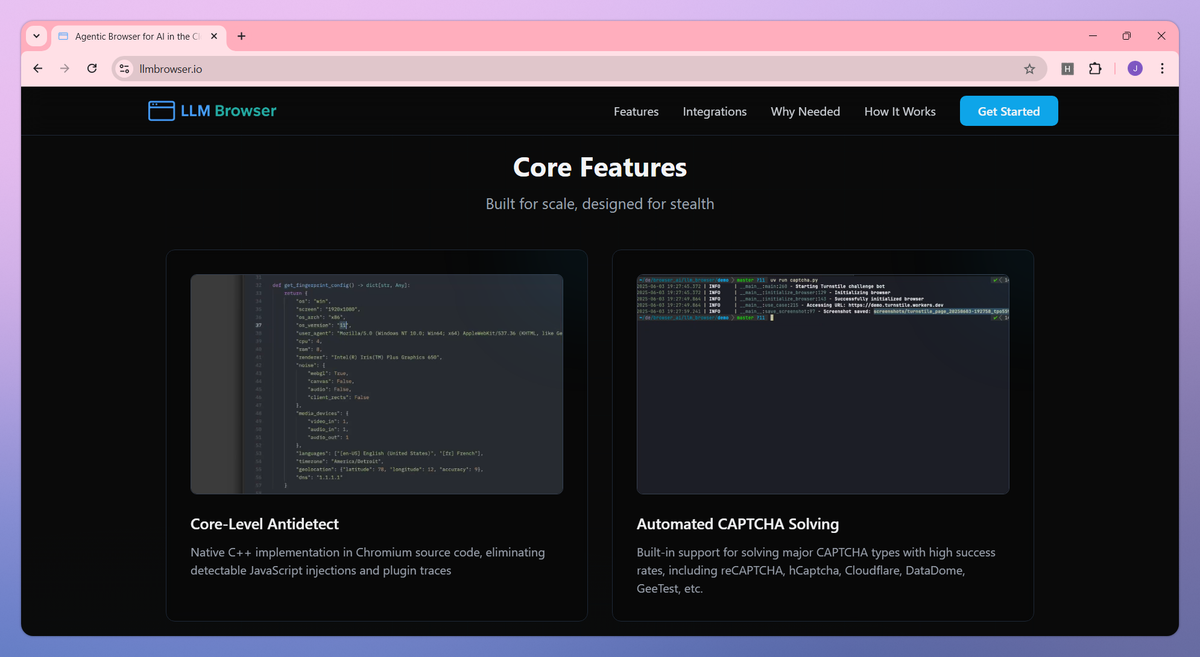Image resolution: width=1200 pixels, height=657 pixels.
Task: Select the Agentic Browser for AI tab
Action: (x=138, y=36)
